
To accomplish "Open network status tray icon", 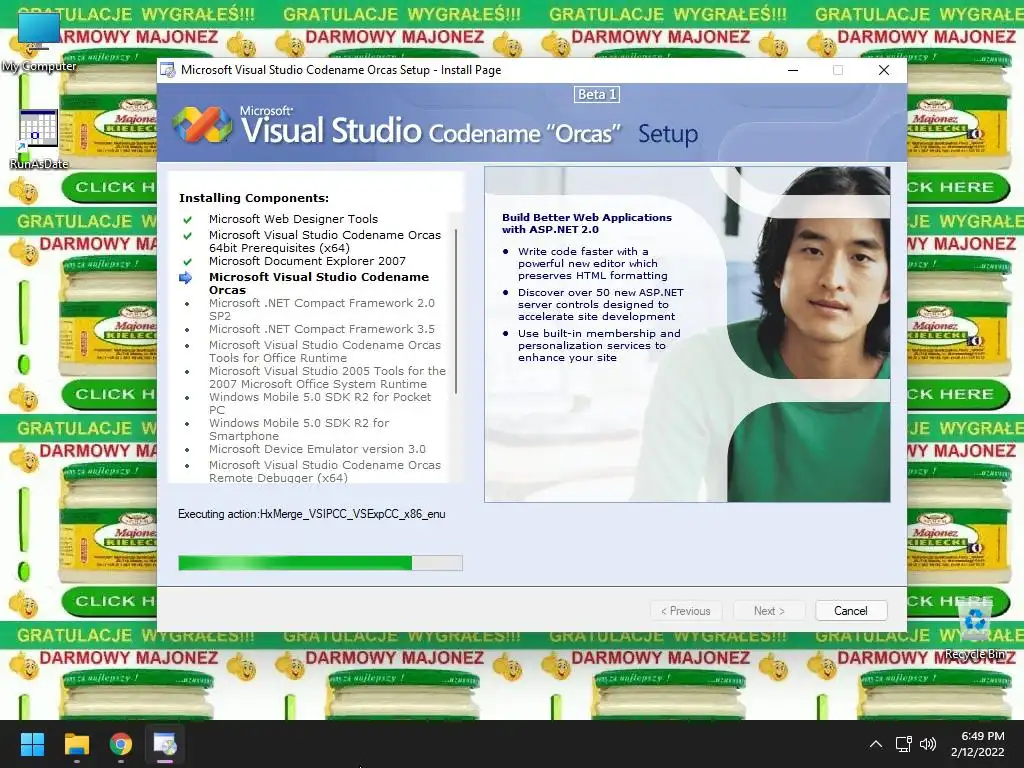I will [904, 744].
